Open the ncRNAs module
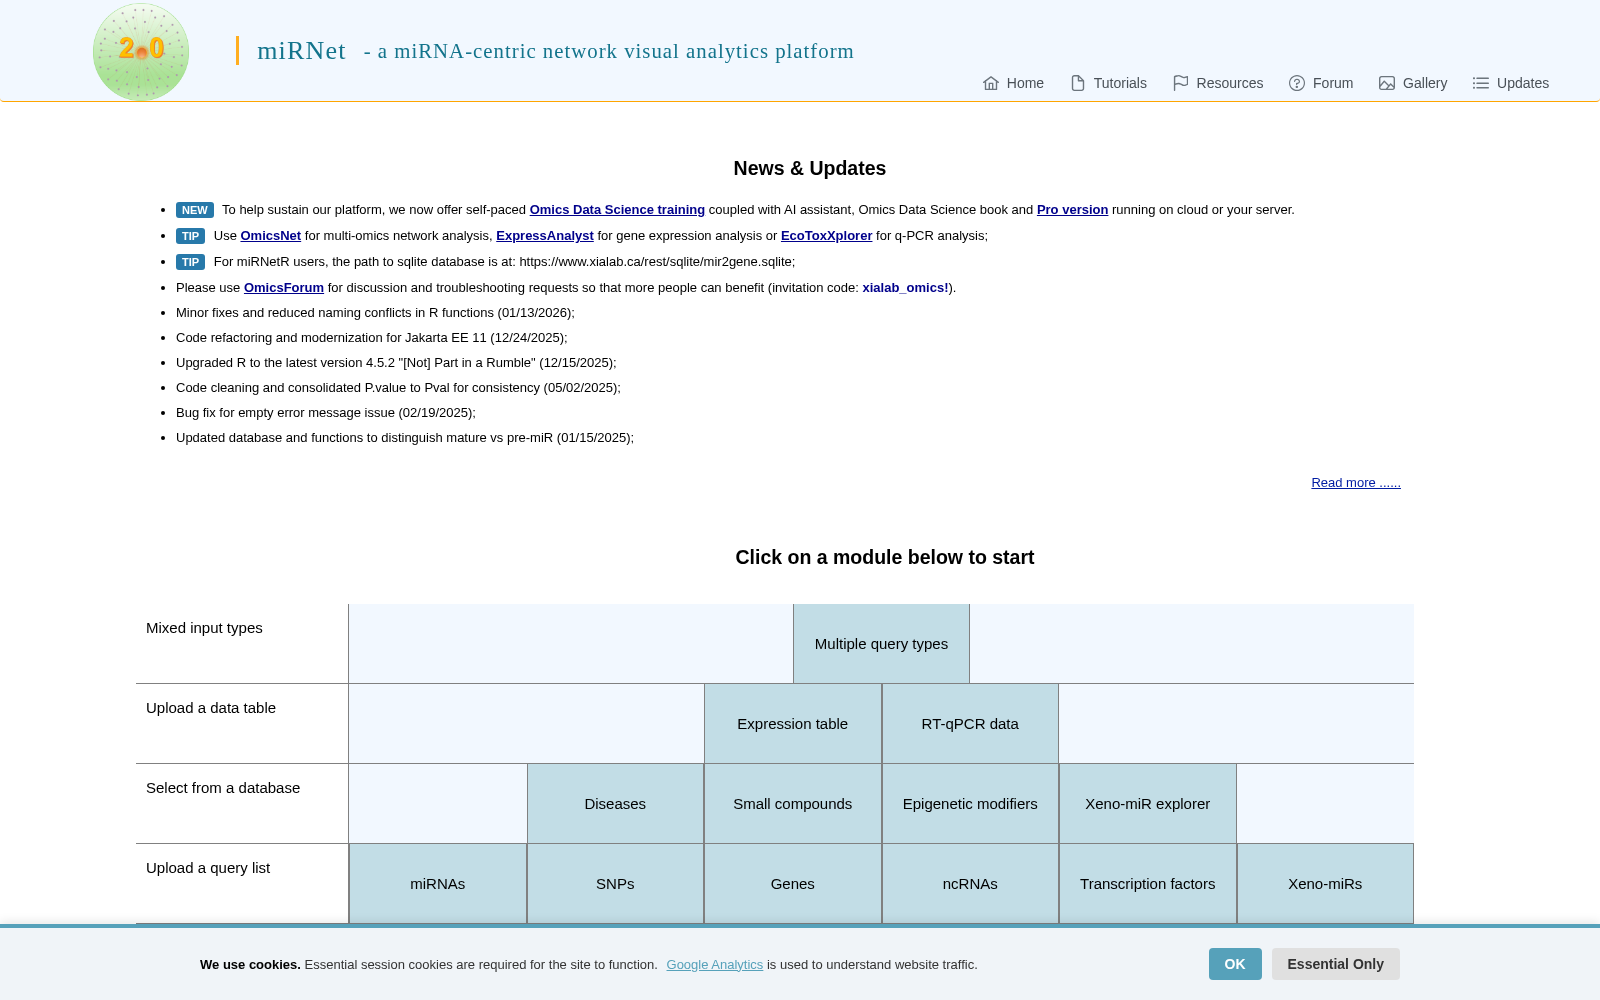This screenshot has width=1600, height=1000. click(970, 884)
